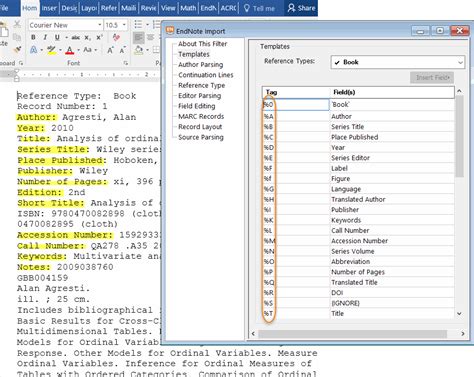Click the 'Translated Author' field cell
The image size is (474, 377).
pos(392,199)
